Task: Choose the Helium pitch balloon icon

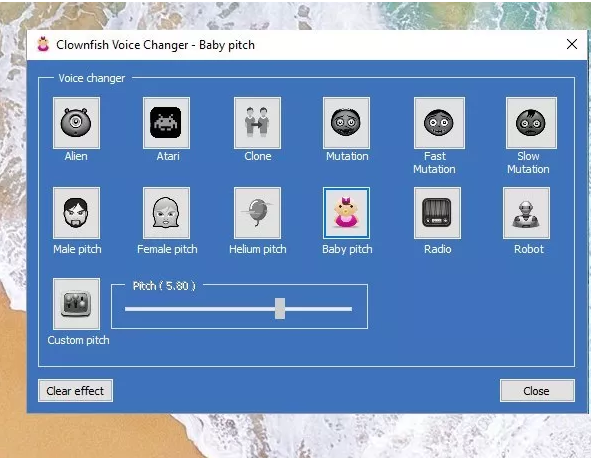Action: pyautogui.click(x=257, y=213)
